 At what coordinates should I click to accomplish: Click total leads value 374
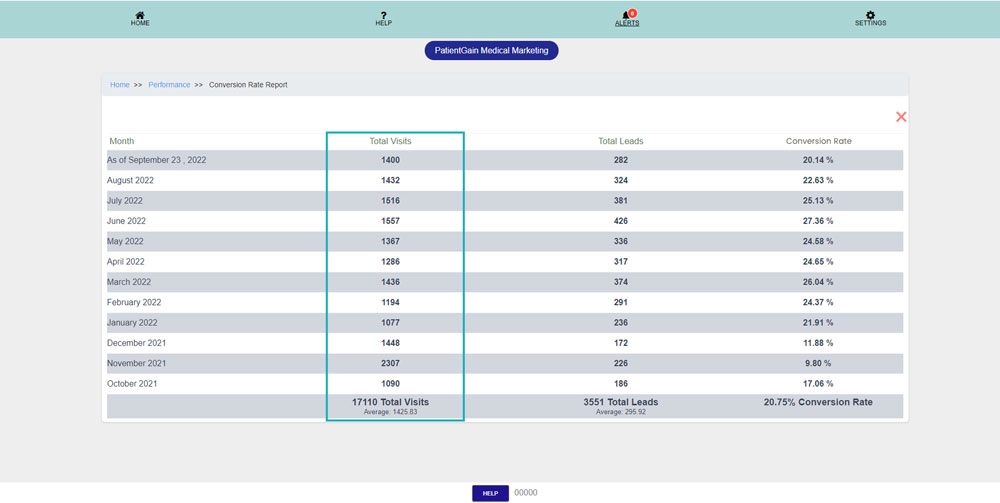point(621,282)
